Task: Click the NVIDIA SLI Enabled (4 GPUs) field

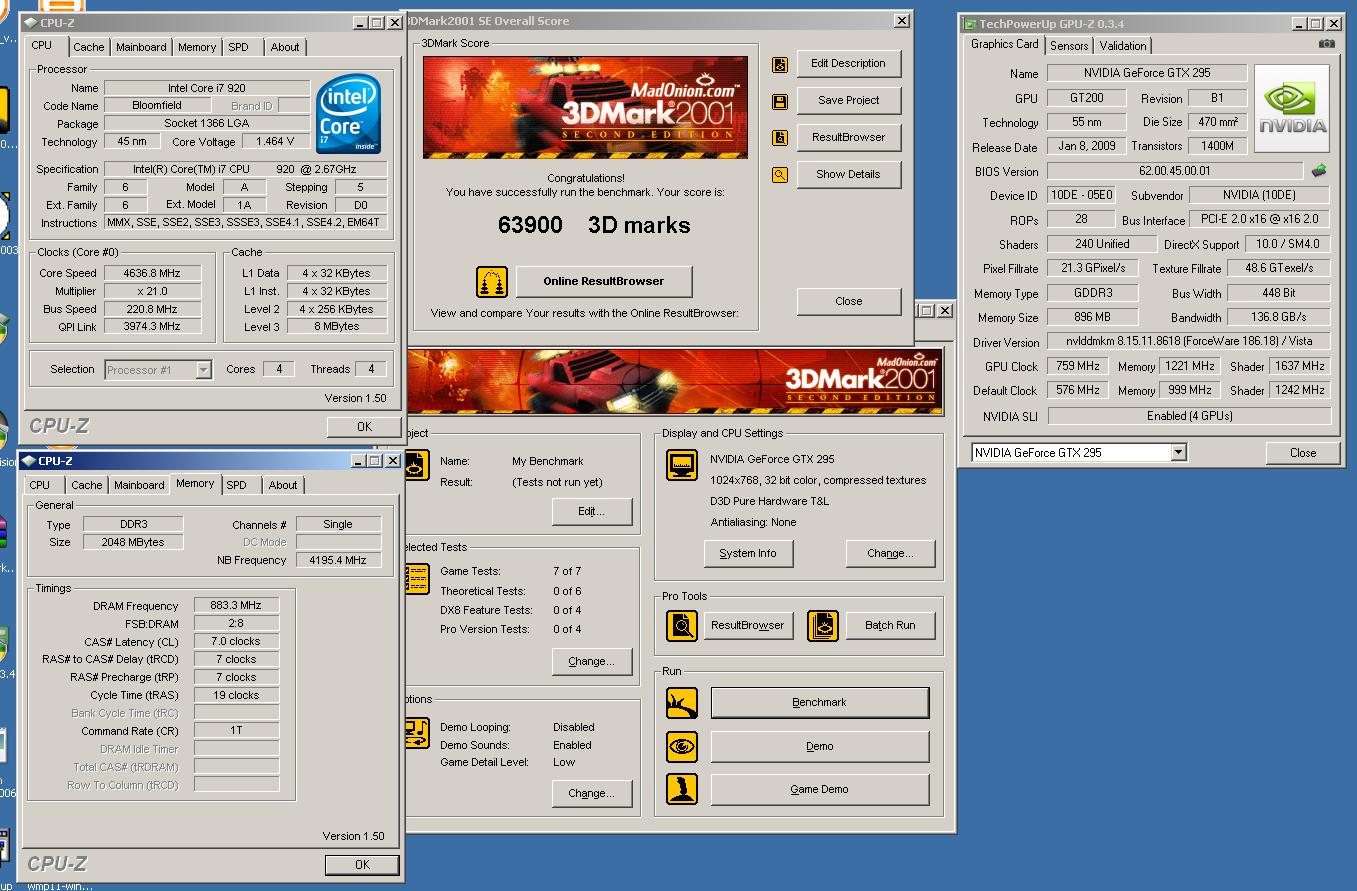Action: (1189, 416)
